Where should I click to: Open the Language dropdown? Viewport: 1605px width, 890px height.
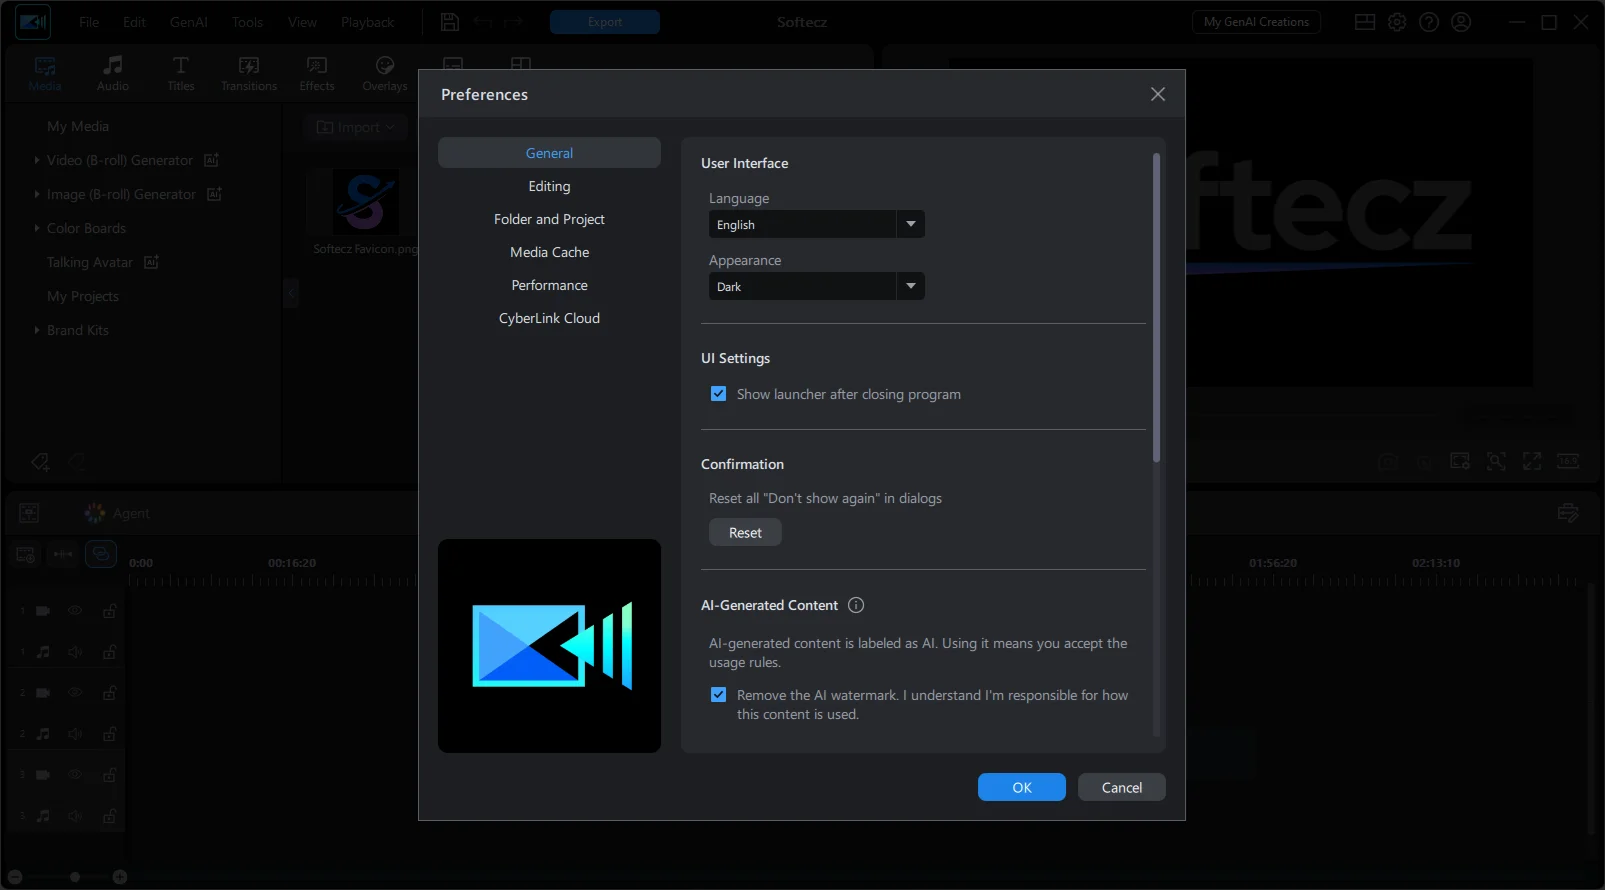pyautogui.click(x=817, y=224)
